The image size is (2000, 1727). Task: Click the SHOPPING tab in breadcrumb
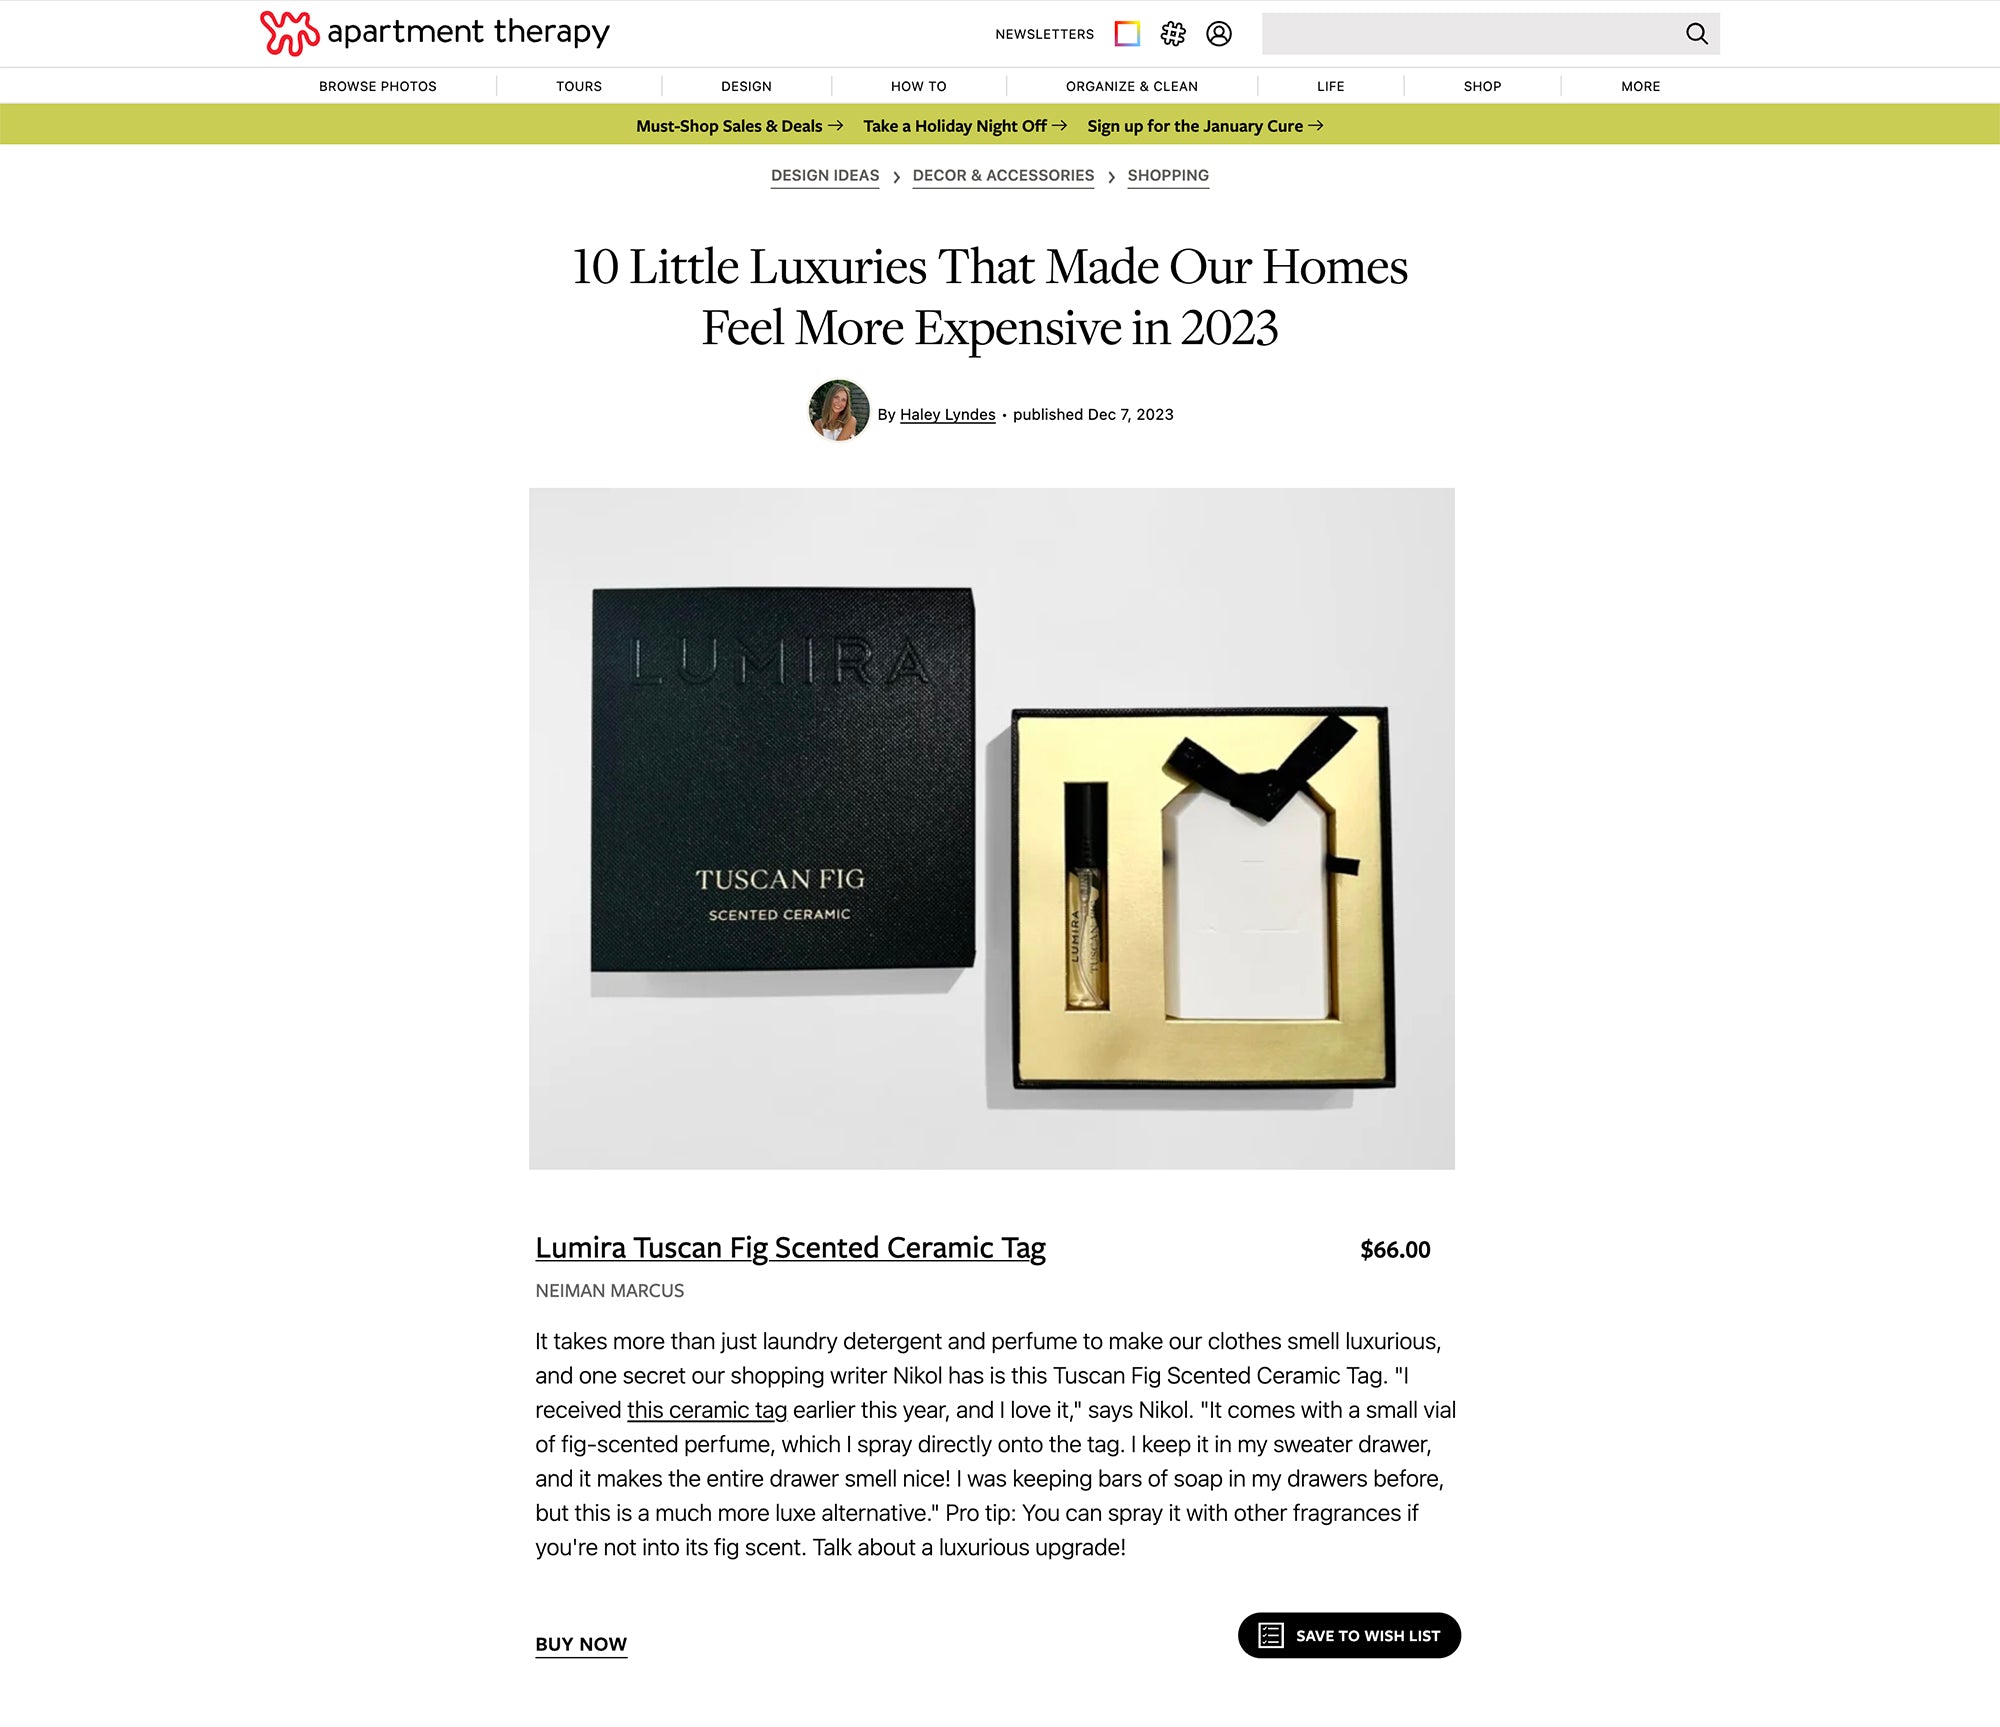click(1167, 175)
